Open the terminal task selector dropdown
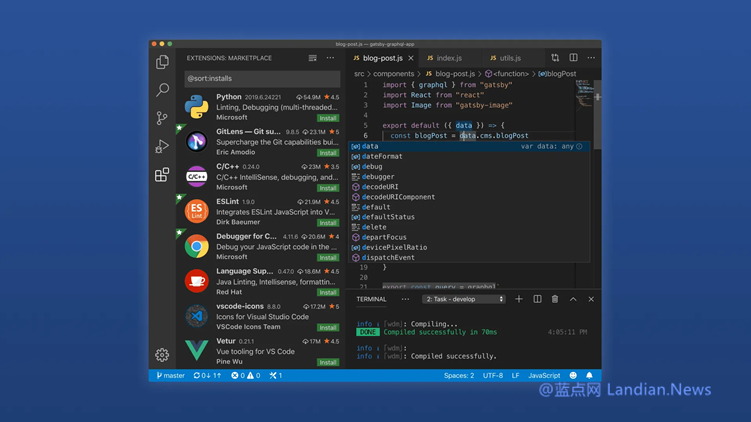 [x=464, y=299]
